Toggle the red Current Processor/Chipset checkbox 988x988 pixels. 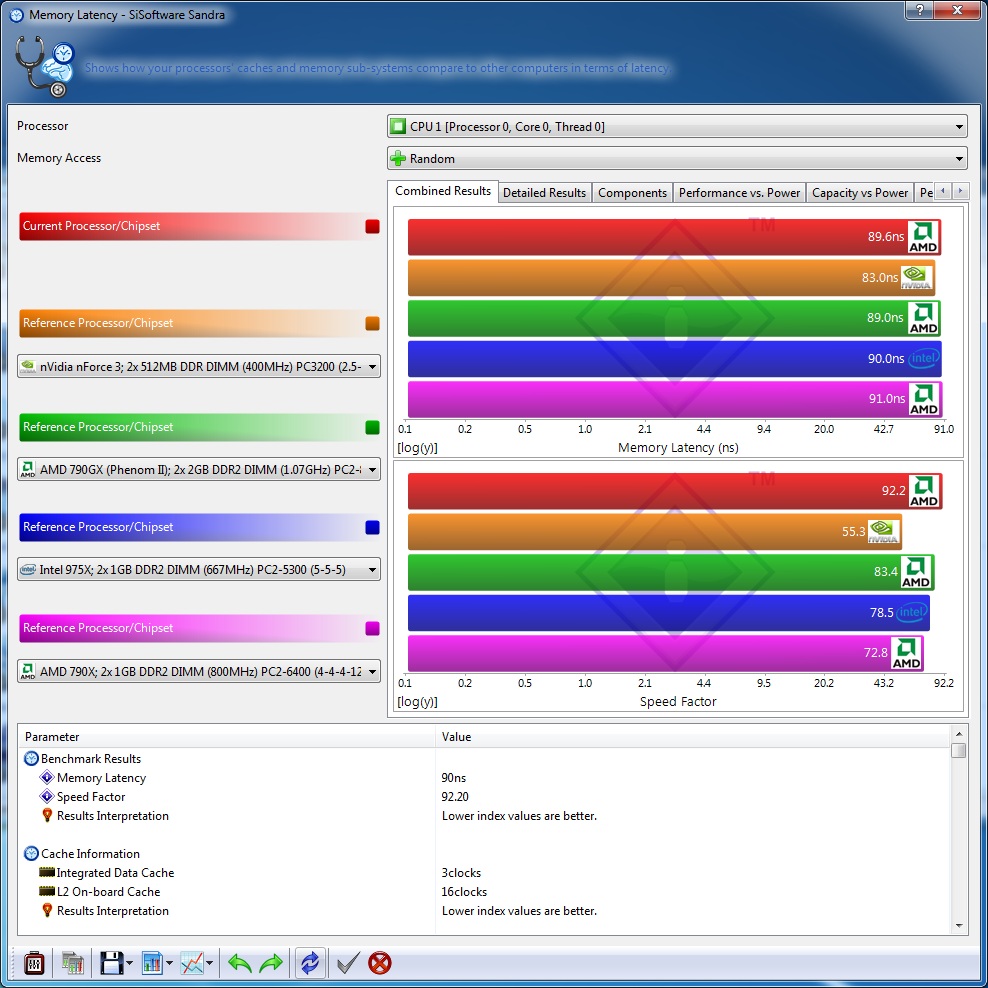coord(372,226)
